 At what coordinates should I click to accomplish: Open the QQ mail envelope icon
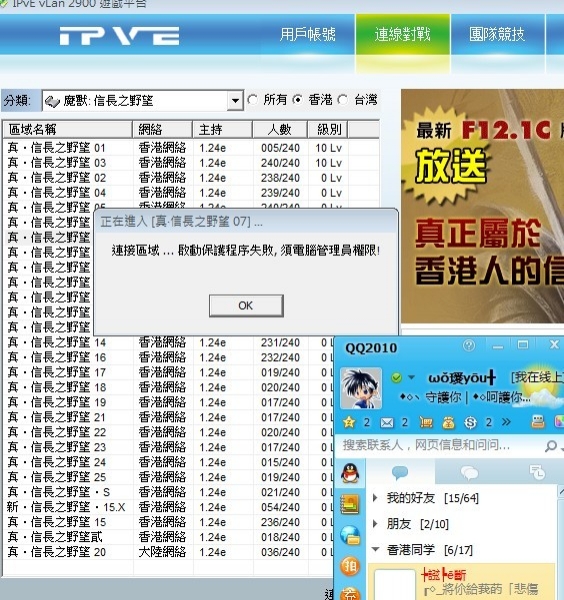[x=387, y=422]
